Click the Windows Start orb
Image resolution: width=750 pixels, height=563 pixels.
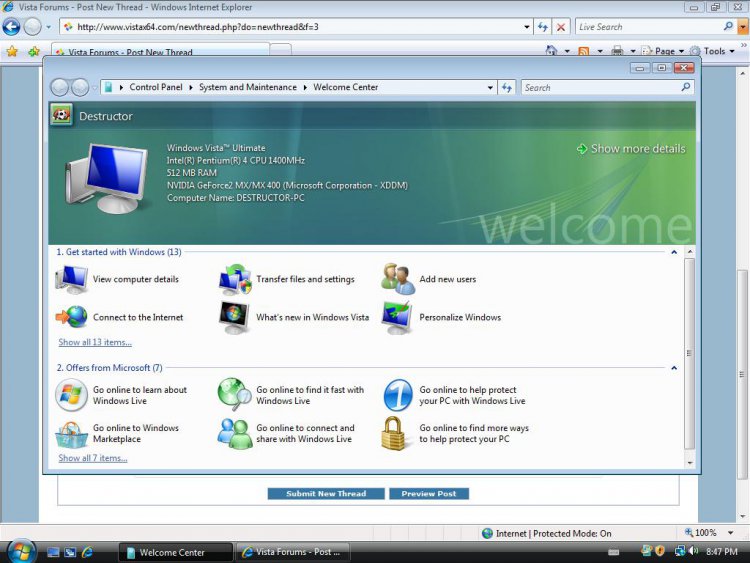click(21, 552)
